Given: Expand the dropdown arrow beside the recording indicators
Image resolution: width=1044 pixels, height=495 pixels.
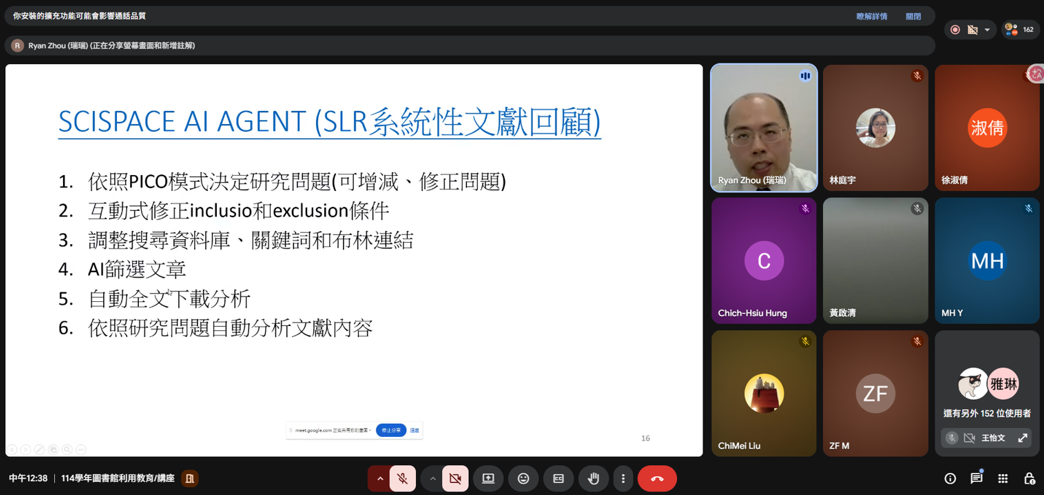Looking at the screenshot, I should tap(987, 29).
